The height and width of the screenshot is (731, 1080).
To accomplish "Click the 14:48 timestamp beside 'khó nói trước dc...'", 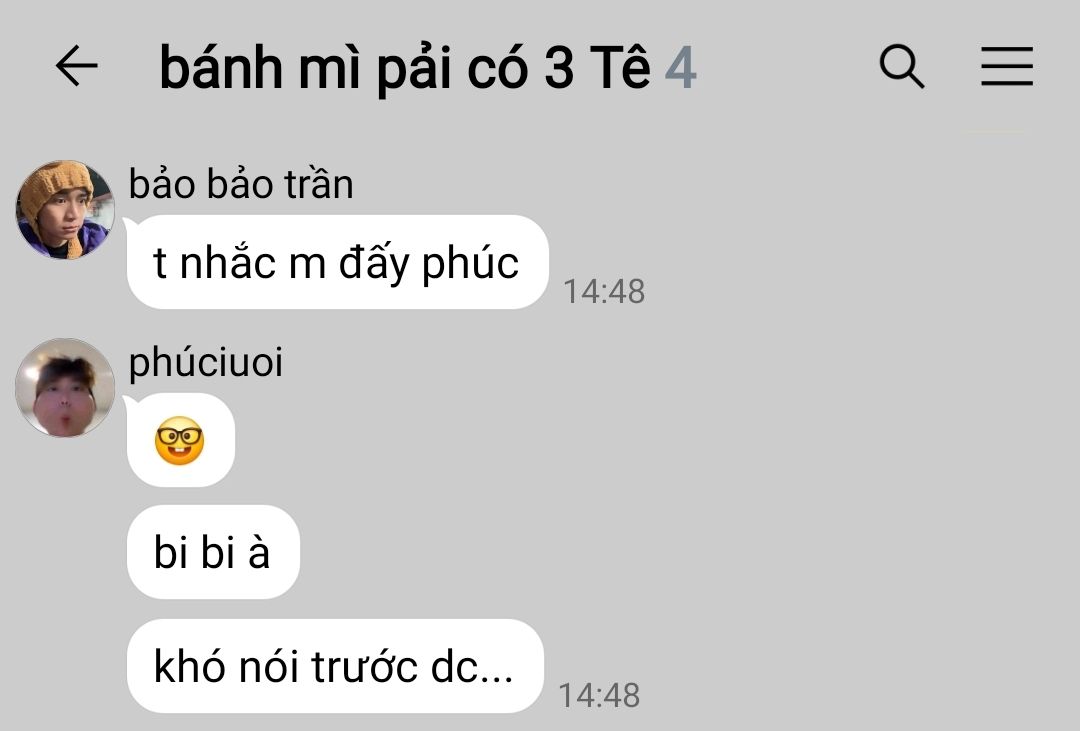I will (x=599, y=695).
